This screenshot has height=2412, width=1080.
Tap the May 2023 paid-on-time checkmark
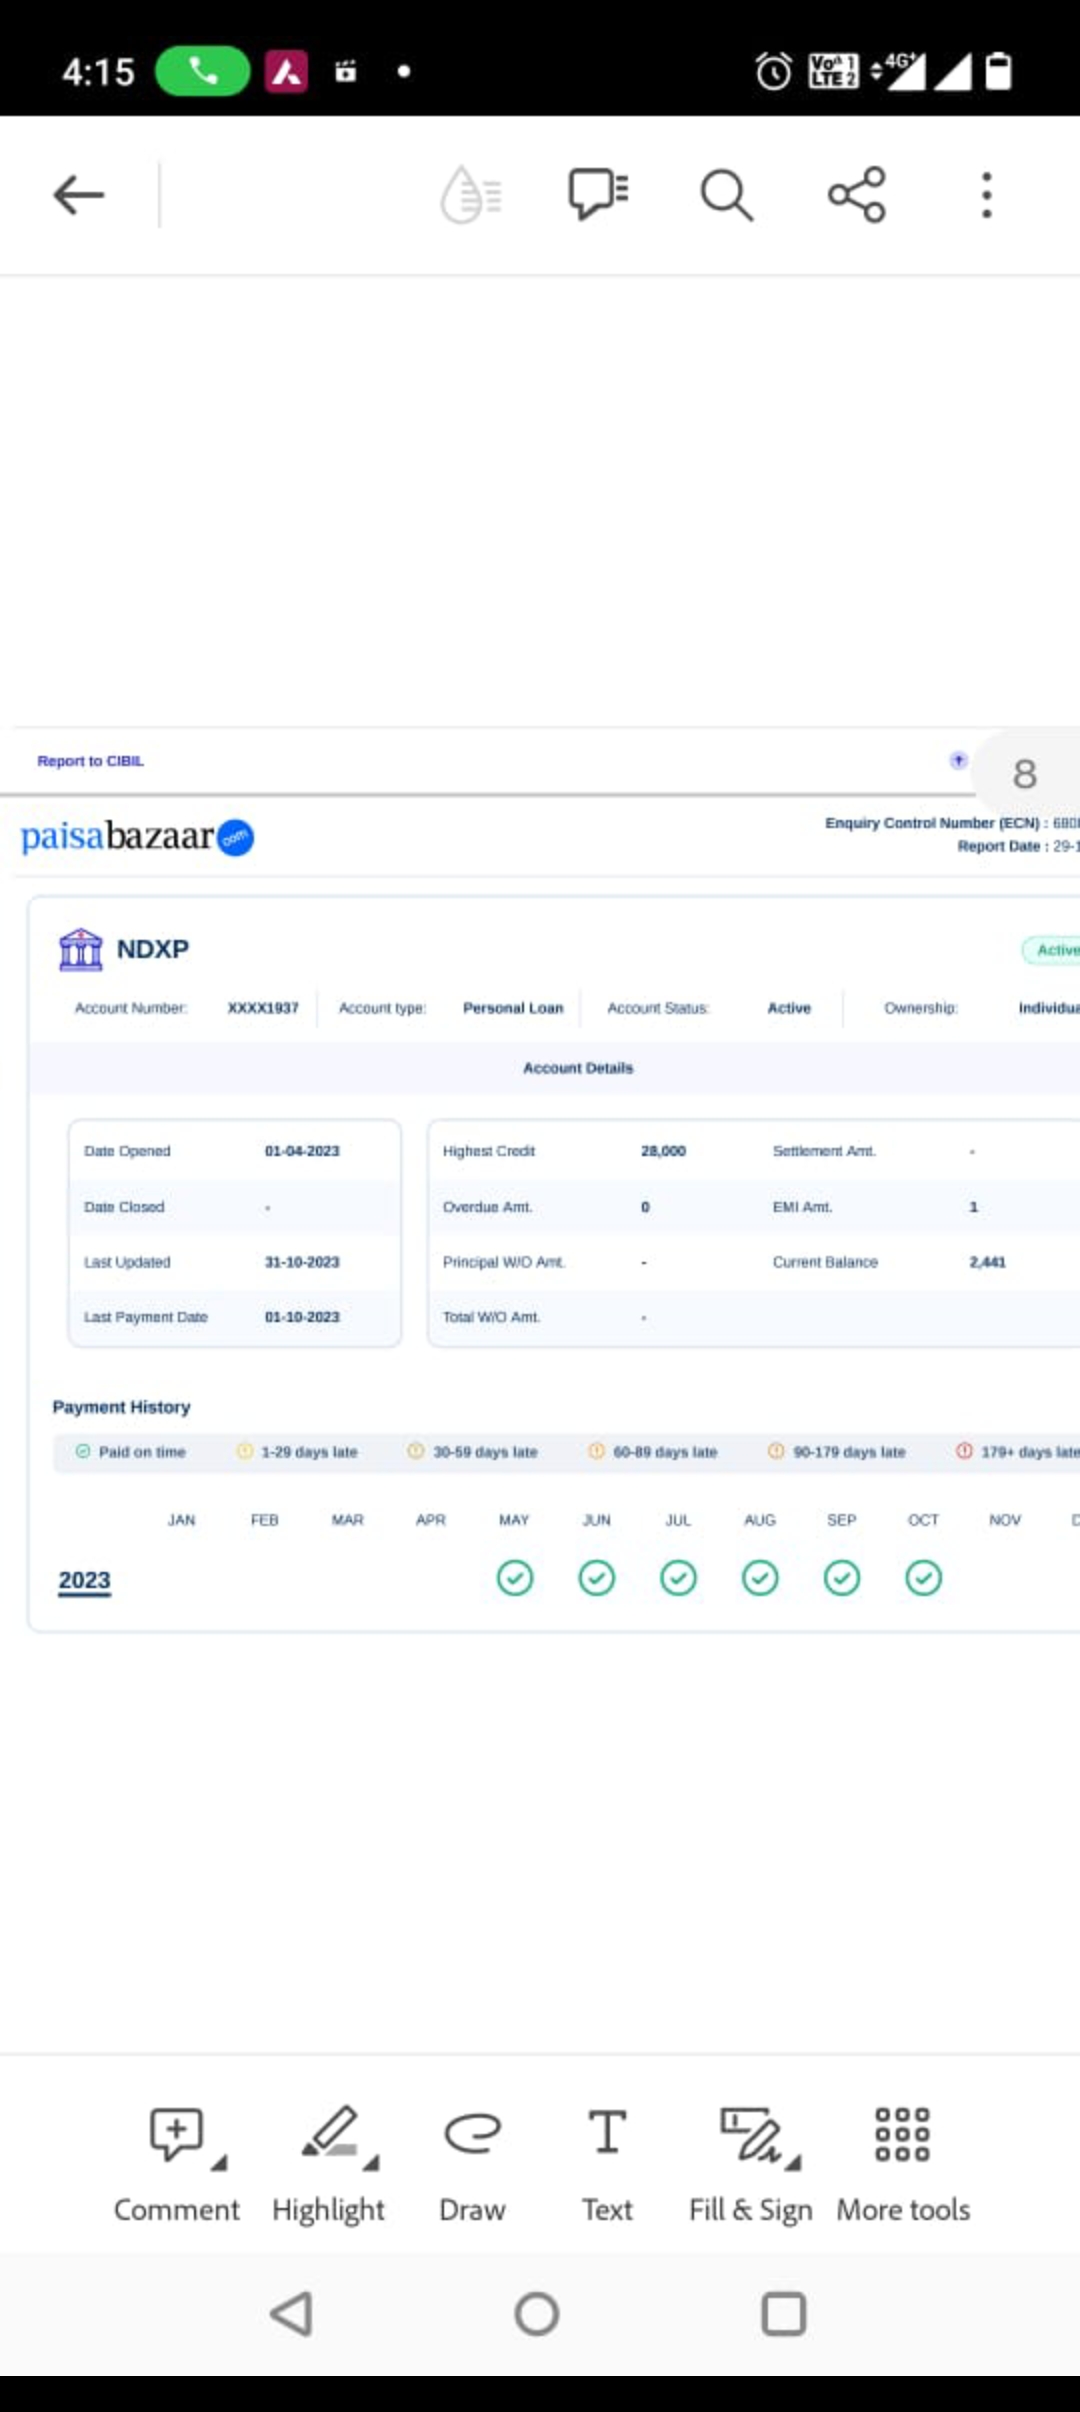pyautogui.click(x=515, y=1578)
